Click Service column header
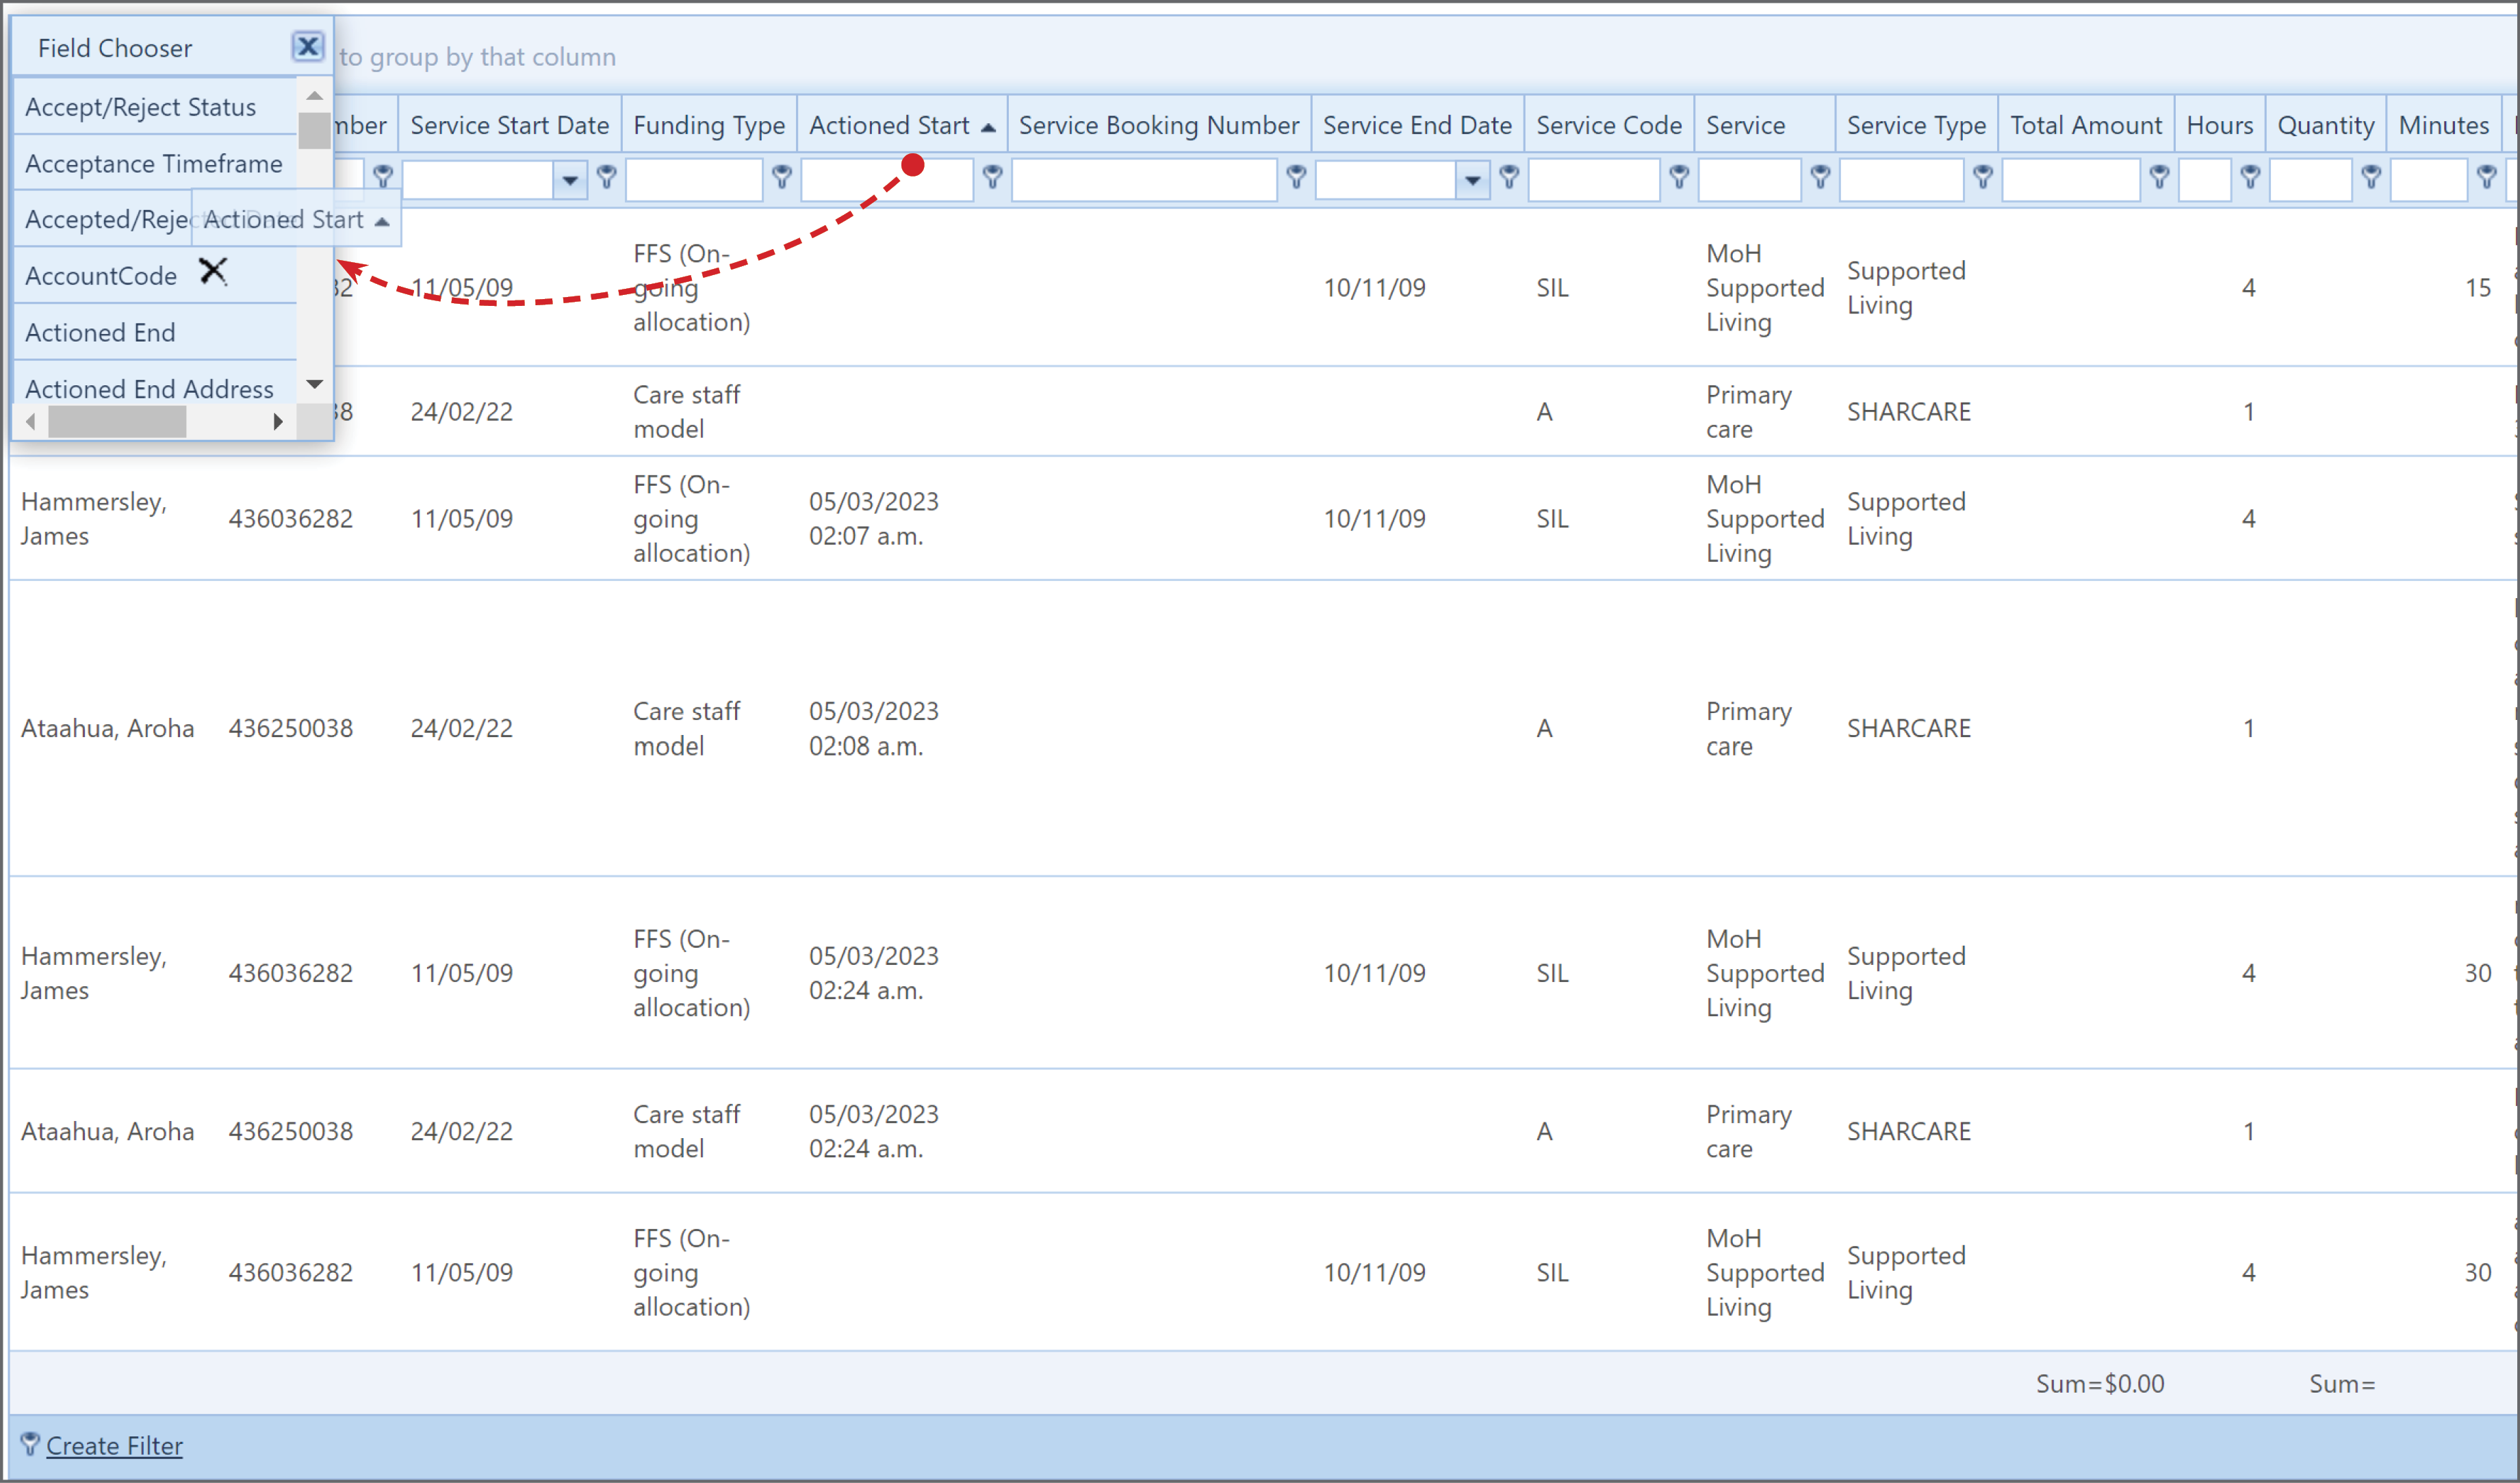2520x1483 pixels. point(1764,125)
